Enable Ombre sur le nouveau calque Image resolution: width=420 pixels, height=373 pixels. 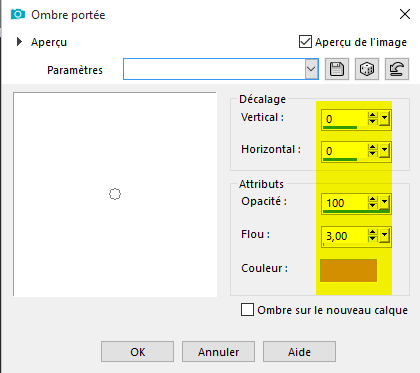(247, 309)
